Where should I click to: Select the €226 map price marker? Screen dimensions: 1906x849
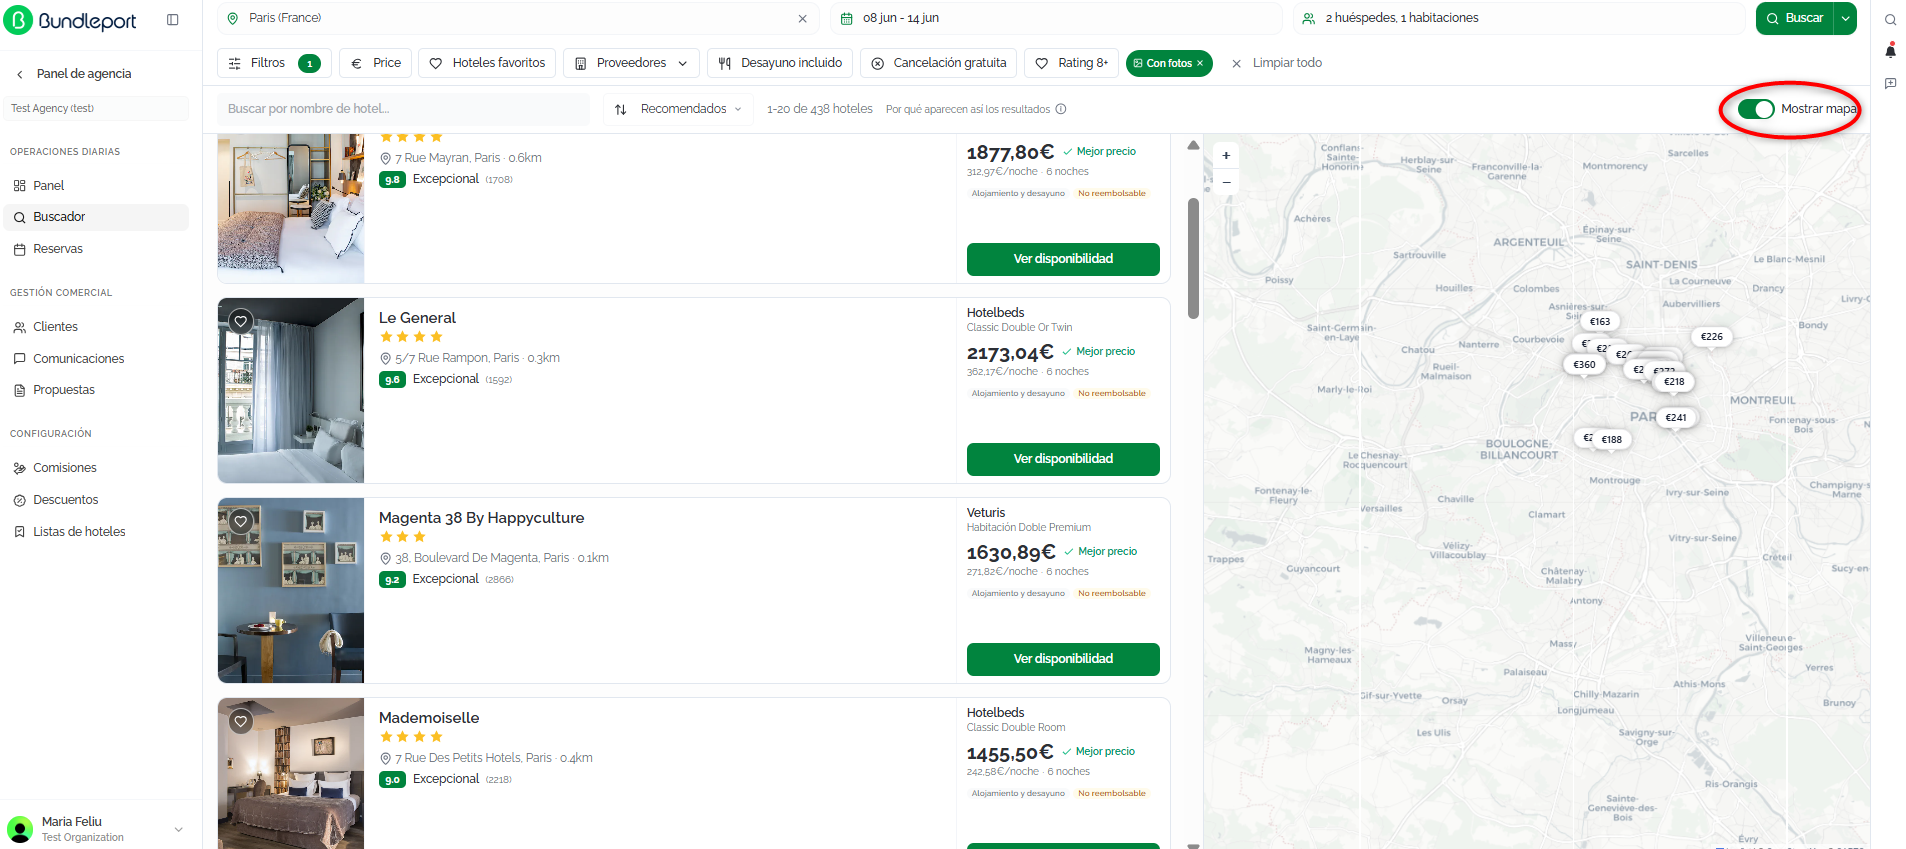point(1712,337)
